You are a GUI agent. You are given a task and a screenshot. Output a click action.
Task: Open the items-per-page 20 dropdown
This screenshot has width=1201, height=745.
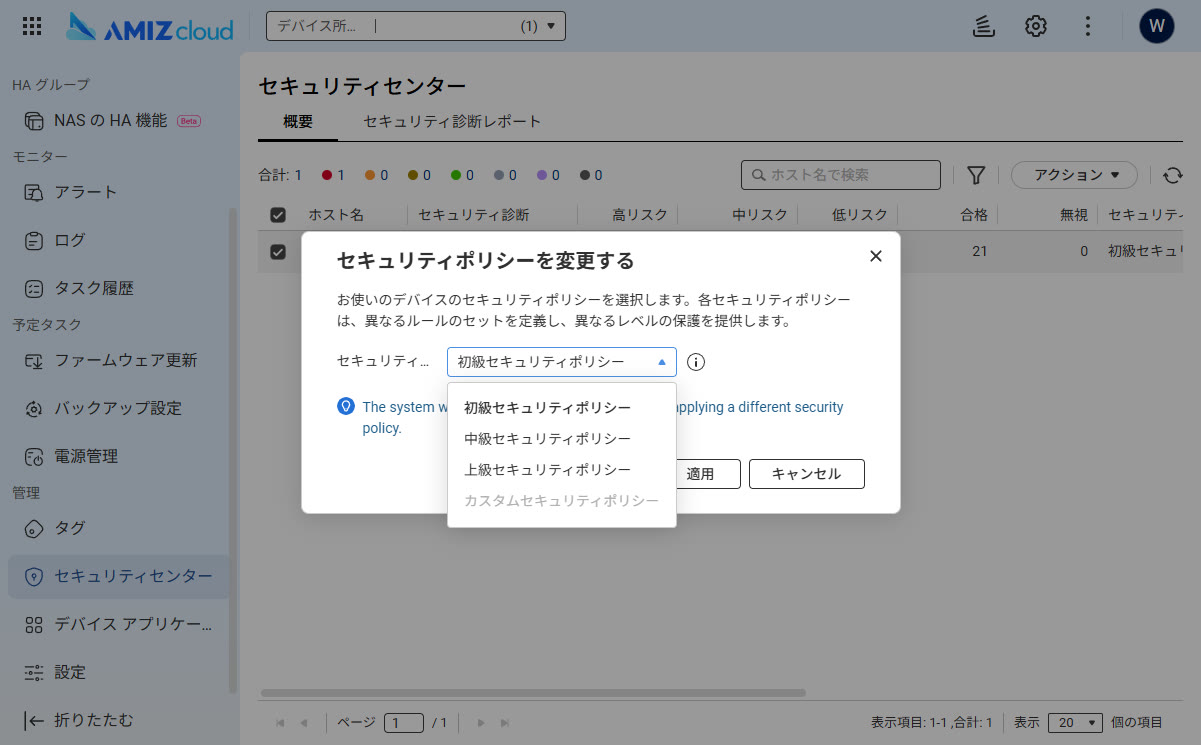click(1079, 722)
